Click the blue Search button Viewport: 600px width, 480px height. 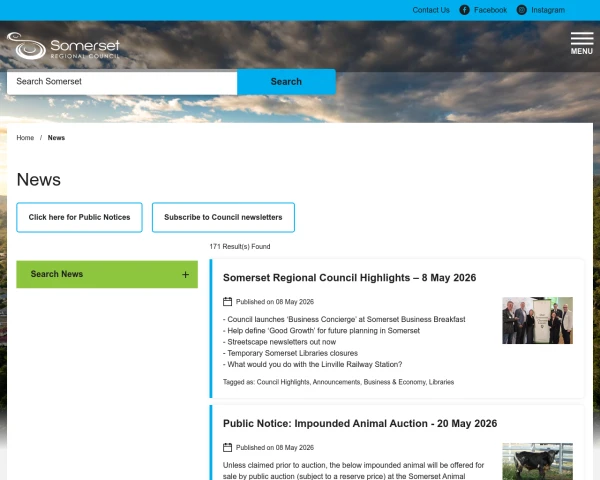[x=286, y=82]
